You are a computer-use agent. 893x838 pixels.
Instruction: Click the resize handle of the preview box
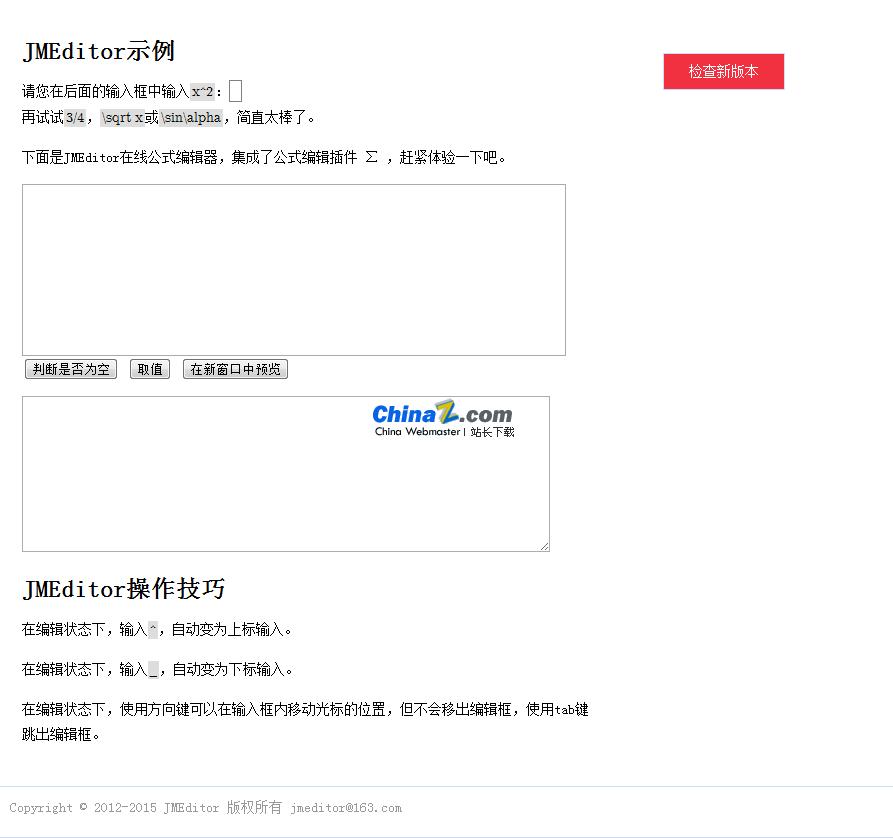click(545, 545)
